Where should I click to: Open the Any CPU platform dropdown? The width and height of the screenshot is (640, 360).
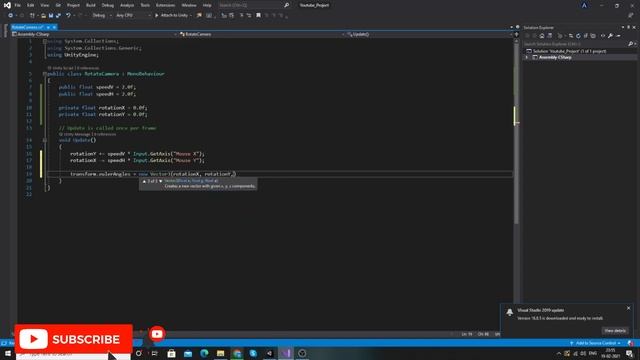coord(133,16)
